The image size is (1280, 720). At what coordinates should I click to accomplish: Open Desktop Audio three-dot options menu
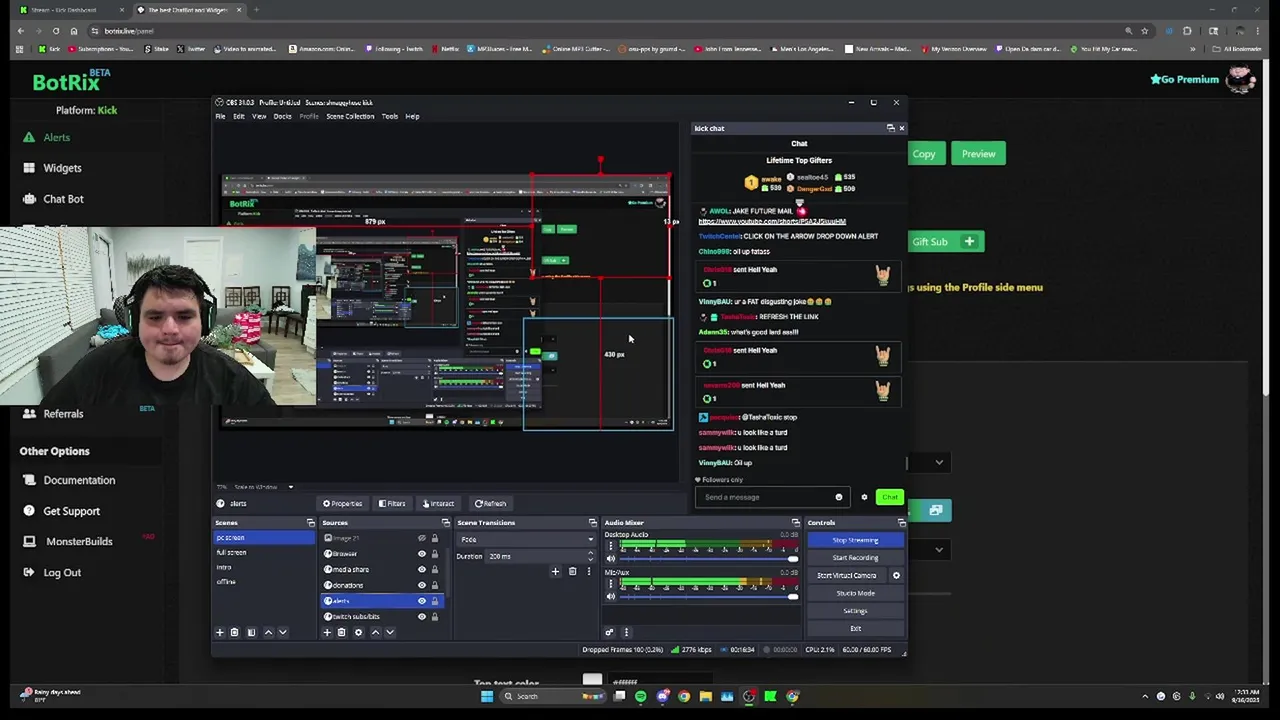click(x=611, y=547)
